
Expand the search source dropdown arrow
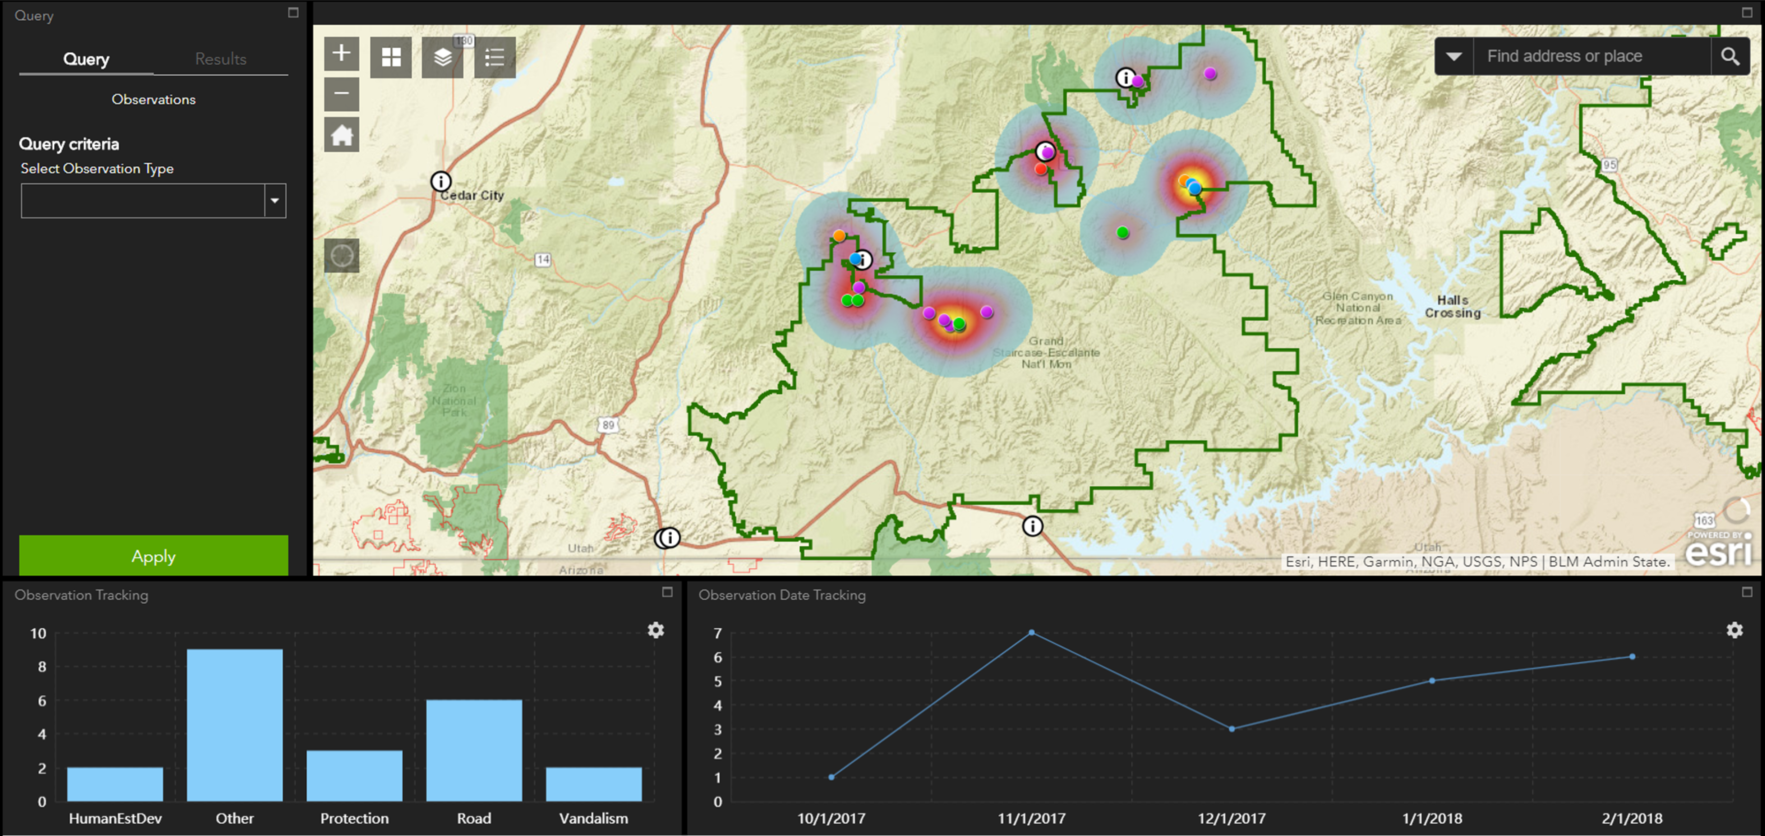point(1454,56)
